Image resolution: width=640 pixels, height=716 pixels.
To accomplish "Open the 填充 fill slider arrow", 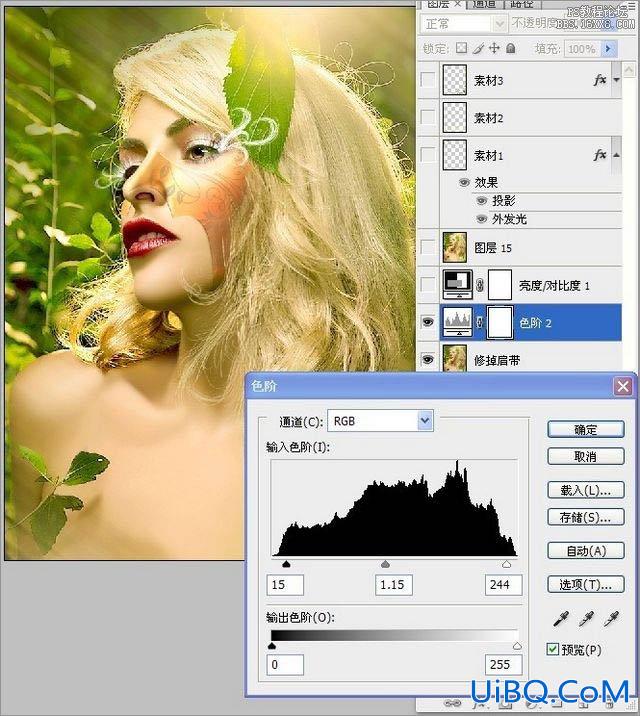I will coord(609,48).
